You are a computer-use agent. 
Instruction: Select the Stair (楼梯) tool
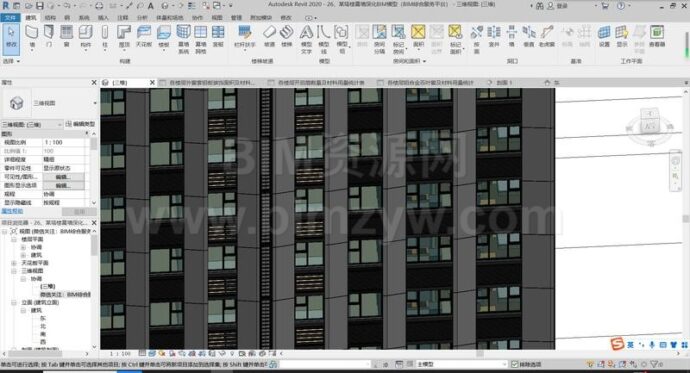coord(286,37)
